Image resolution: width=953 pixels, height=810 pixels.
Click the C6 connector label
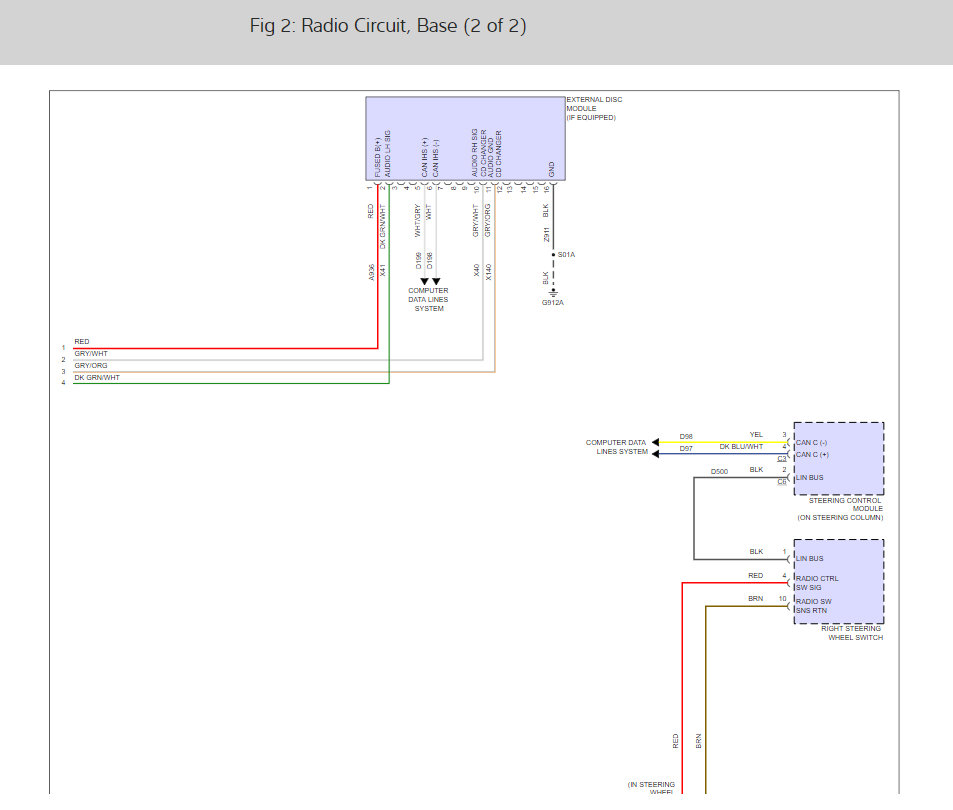point(782,482)
